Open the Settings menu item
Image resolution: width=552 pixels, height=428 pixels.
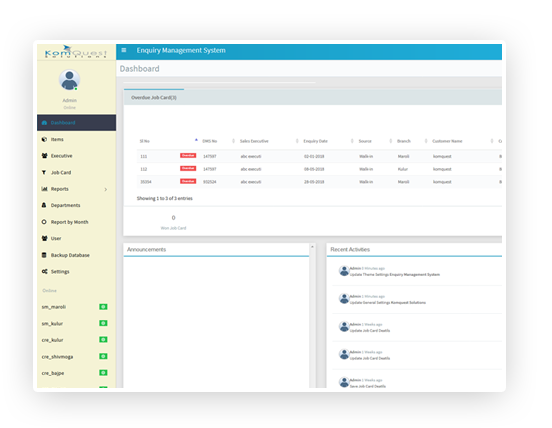tap(76, 272)
